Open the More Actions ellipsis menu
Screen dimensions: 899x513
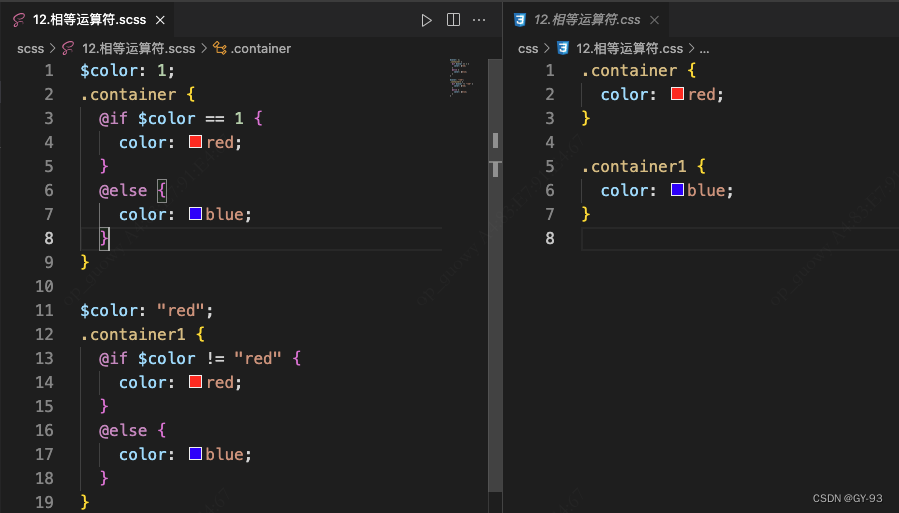[479, 20]
